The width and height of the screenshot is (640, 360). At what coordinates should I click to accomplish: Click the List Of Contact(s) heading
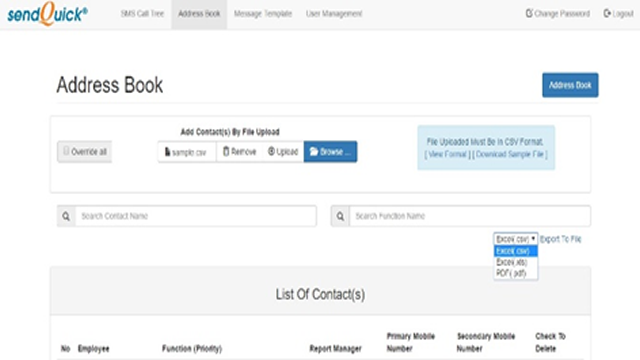(x=320, y=294)
